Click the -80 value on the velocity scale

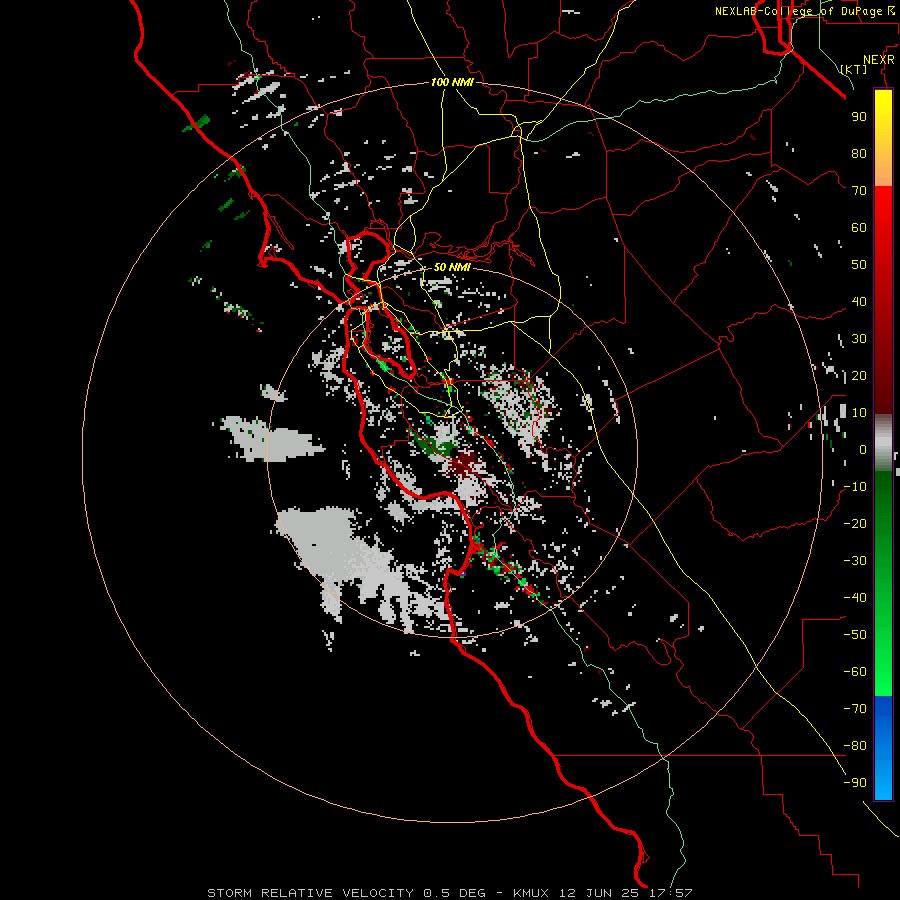point(855,746)
